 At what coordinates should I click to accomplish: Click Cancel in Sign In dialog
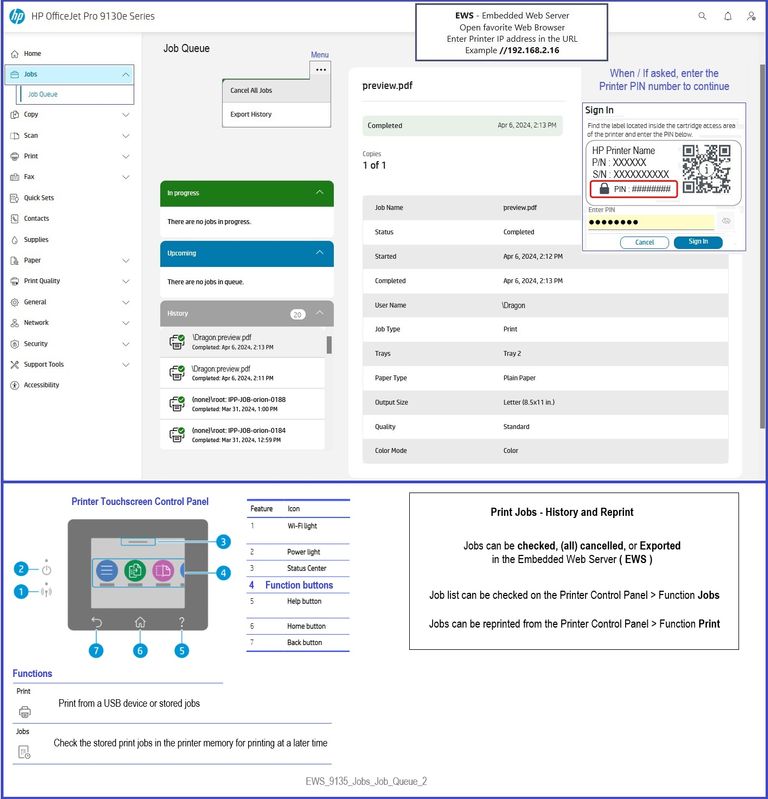pyautogui.click(x=644, y=243)
